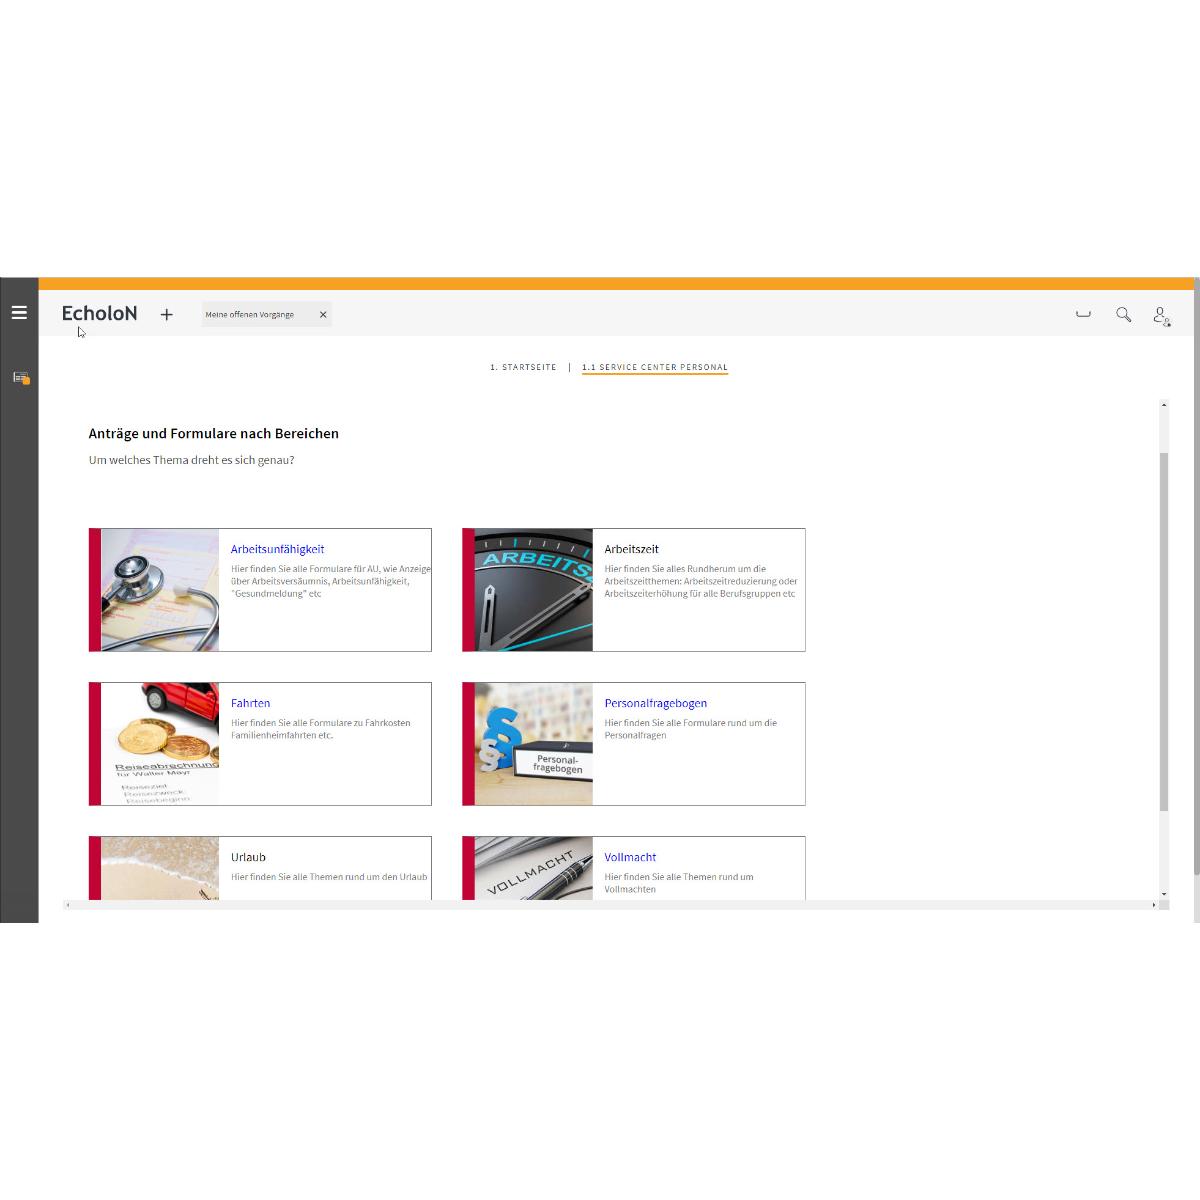Click the coins and car Fahrten thumbnail

coord(160,744)
